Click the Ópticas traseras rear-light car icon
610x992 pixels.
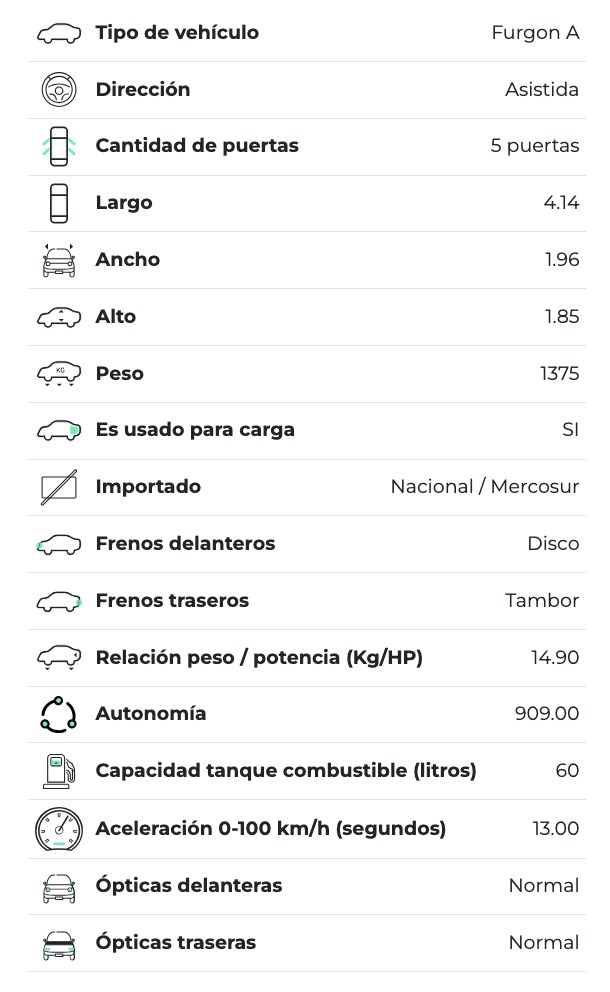coord(59,944)
